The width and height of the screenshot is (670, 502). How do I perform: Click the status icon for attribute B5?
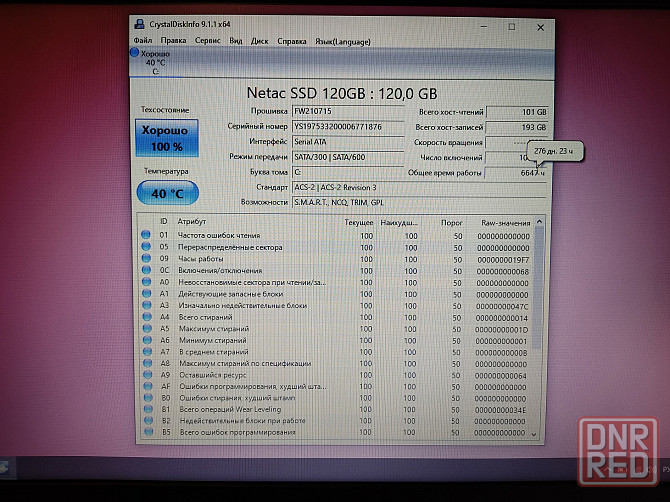click(149, 432)
